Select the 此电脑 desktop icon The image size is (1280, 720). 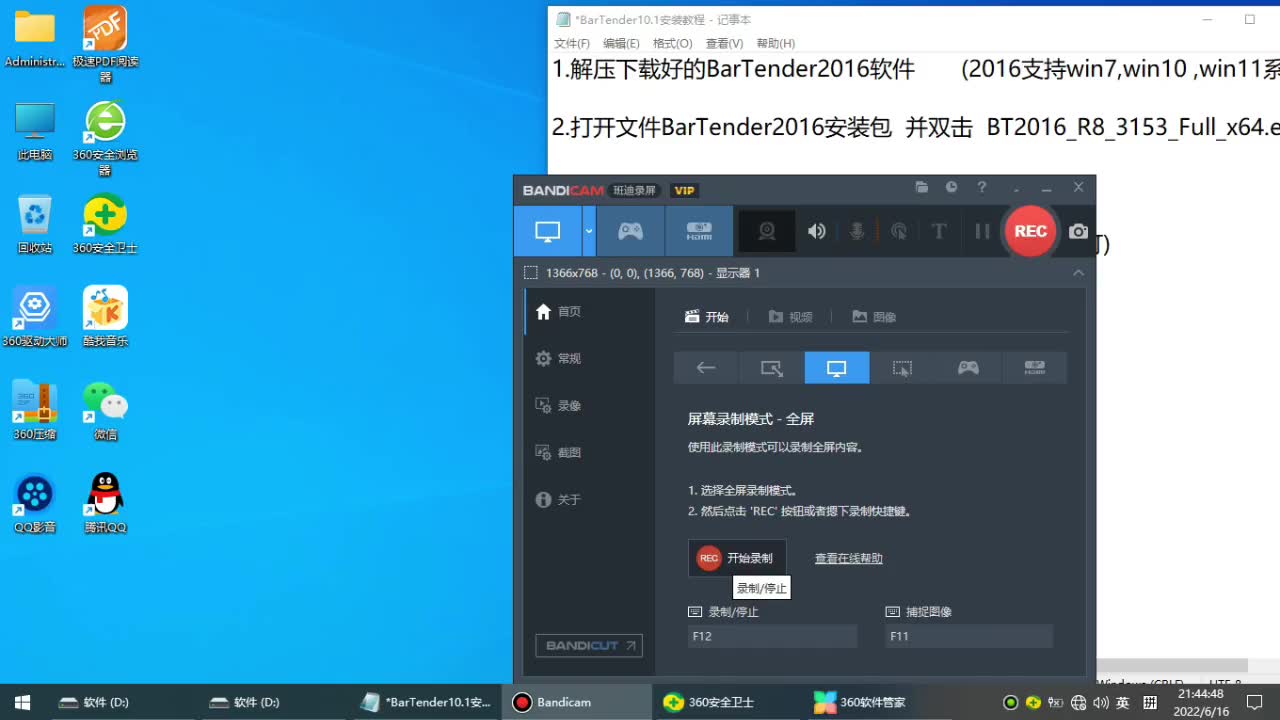click(x=35, y=133)
